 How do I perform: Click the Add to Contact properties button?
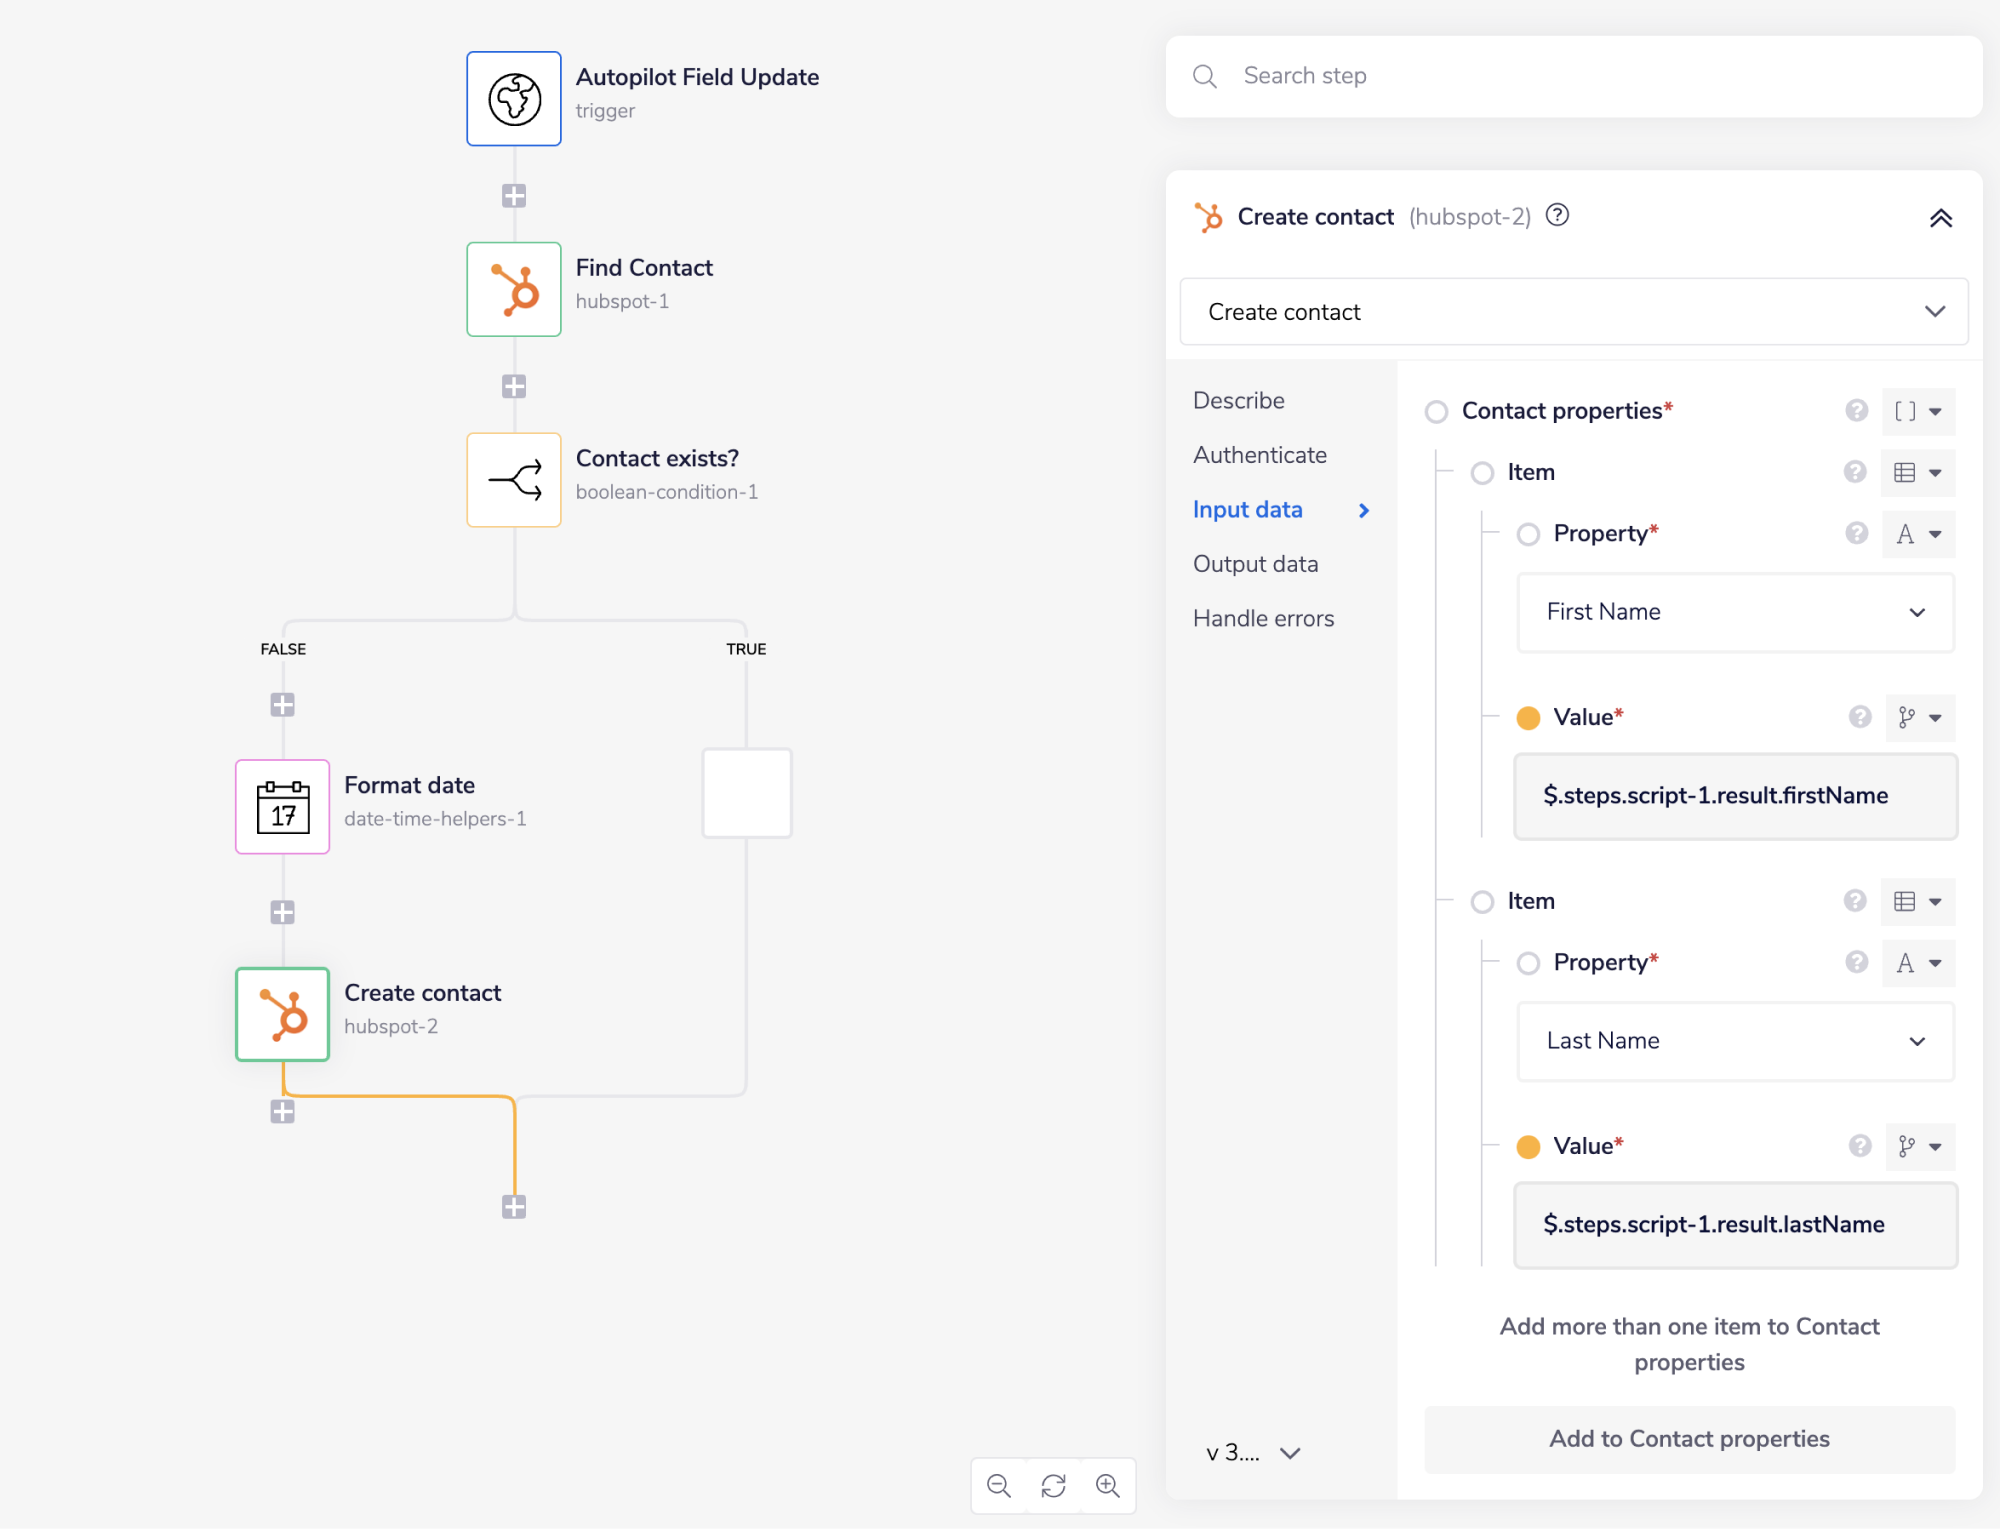pyautogui.click(x=1688, y=1439)
